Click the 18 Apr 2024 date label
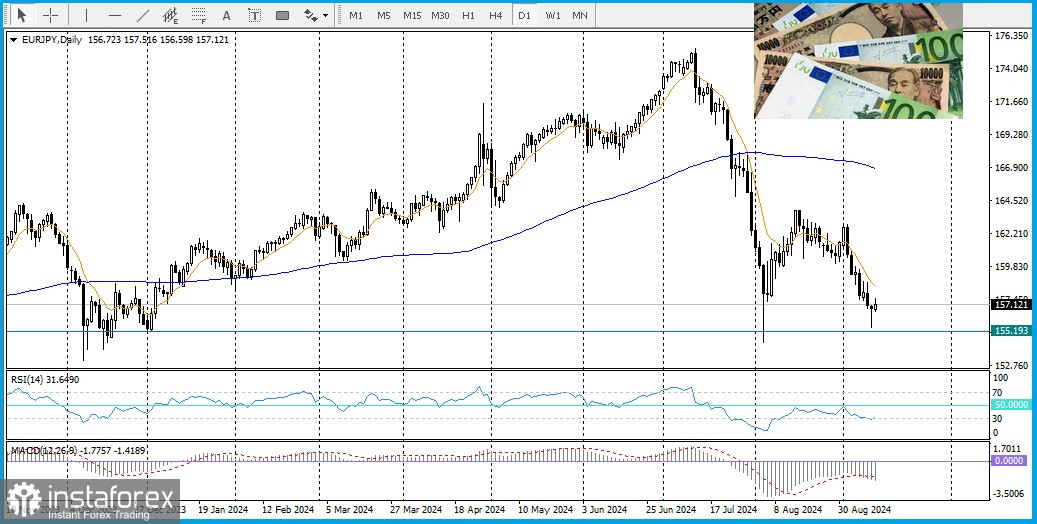 tap(480, 510)
